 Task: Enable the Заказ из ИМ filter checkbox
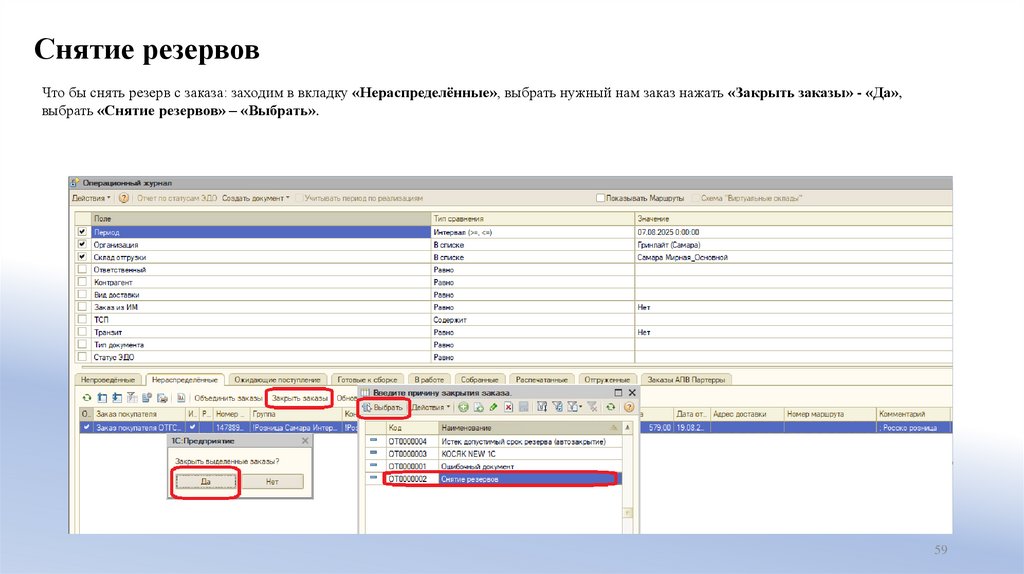point(82,307)
